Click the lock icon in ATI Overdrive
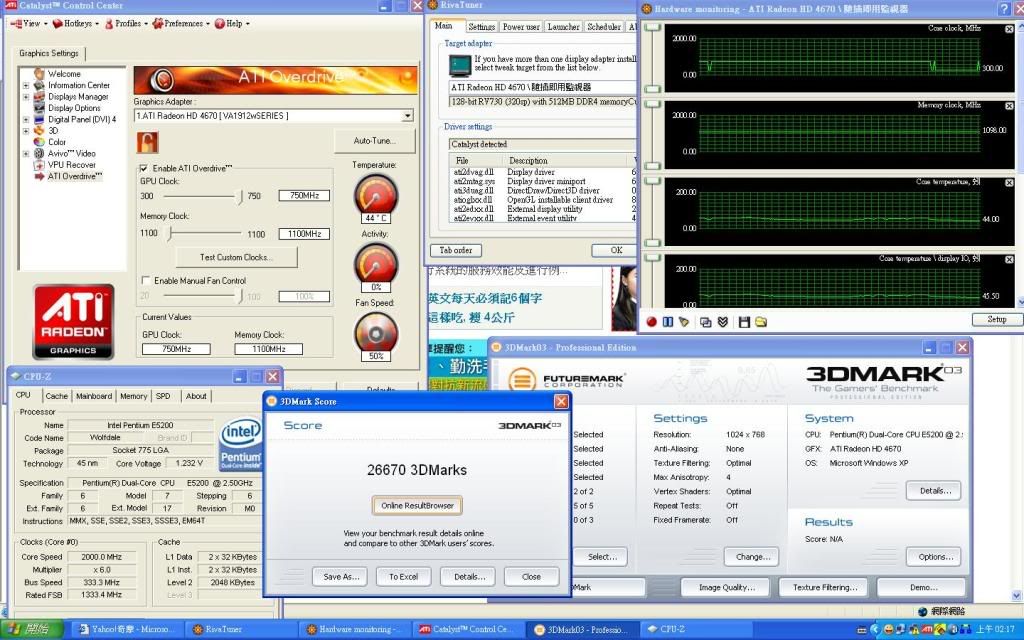This screenshot has height=640, width=1024. point(148,142)
